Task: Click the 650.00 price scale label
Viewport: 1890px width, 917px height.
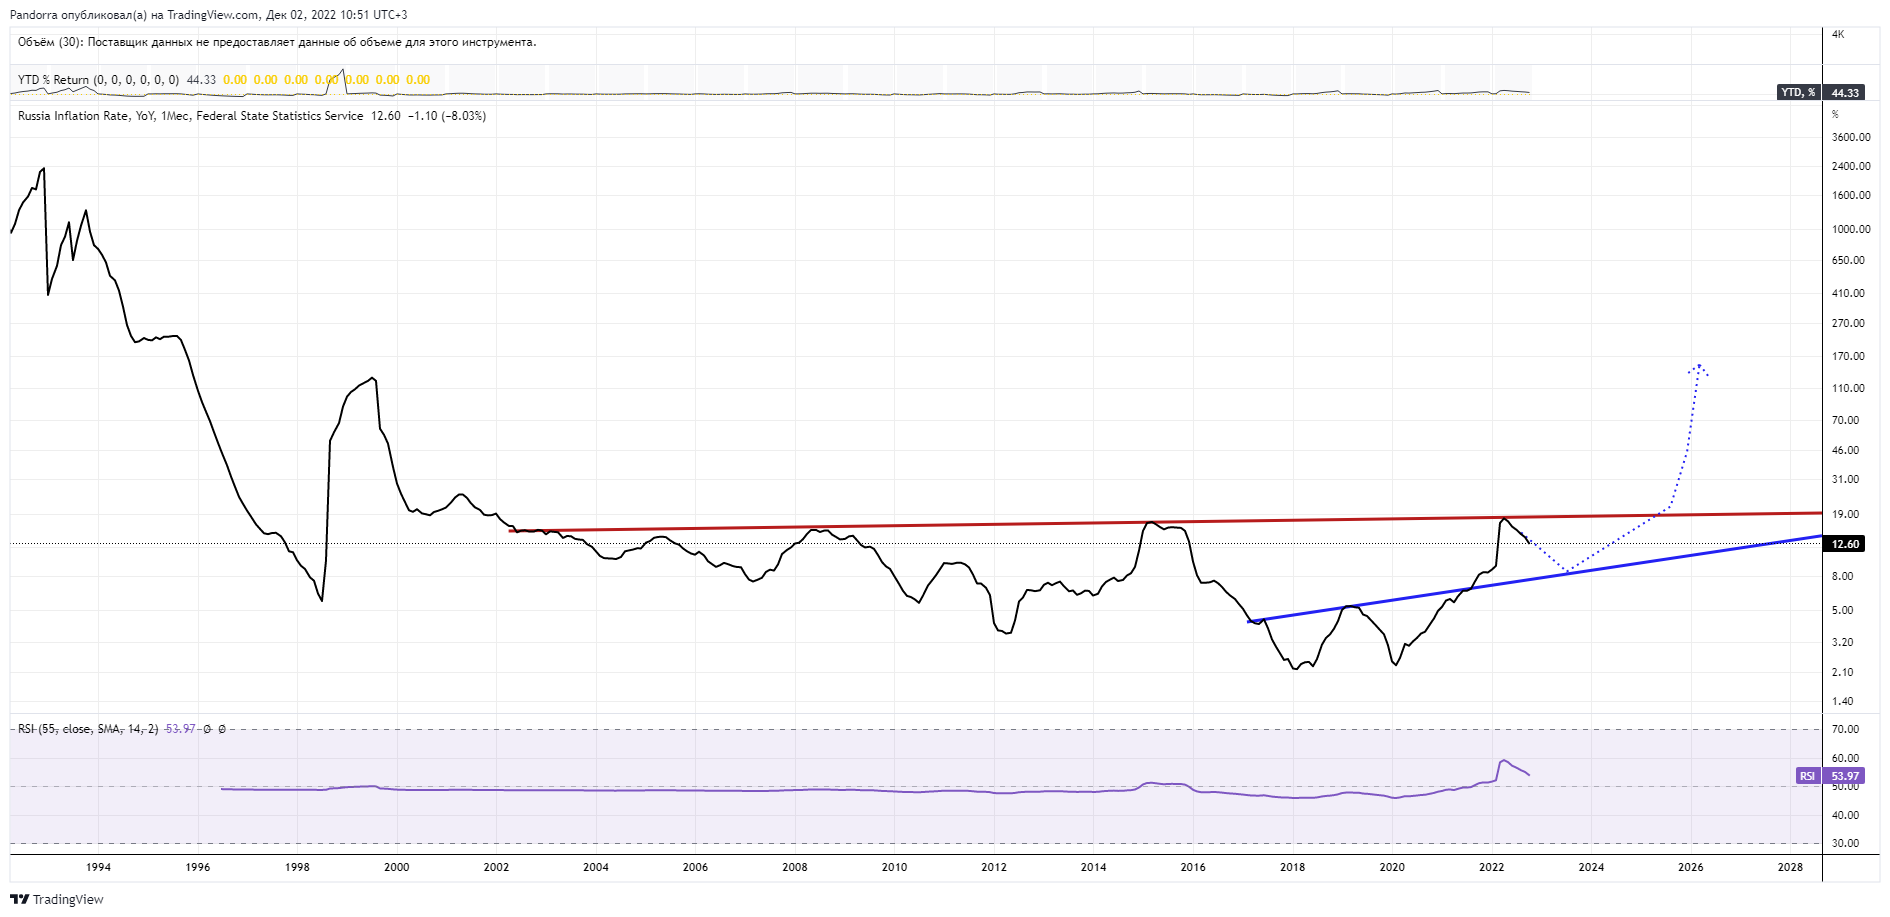Action: pos(1848,260)
